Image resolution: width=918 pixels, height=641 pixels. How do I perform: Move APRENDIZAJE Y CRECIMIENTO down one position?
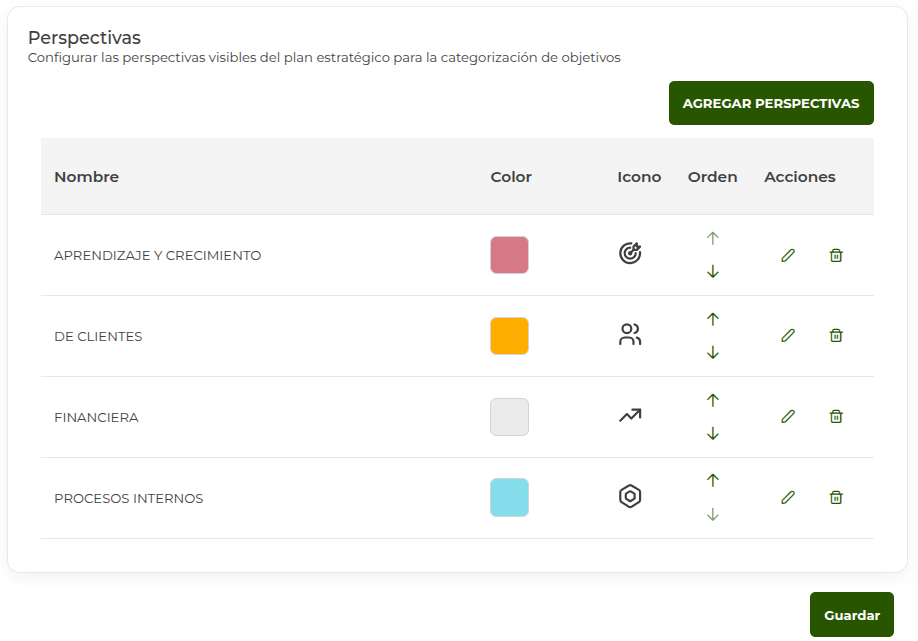coord(713,272)
